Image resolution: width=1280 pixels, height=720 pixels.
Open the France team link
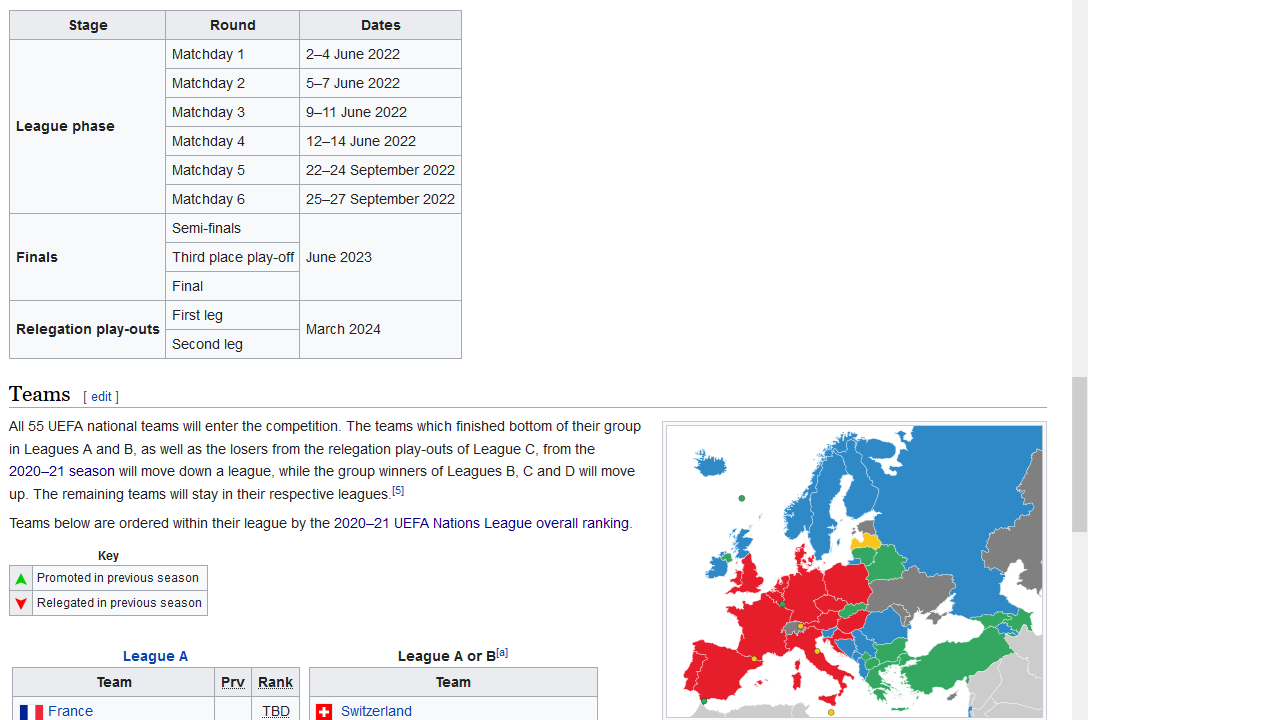(70, 711)
